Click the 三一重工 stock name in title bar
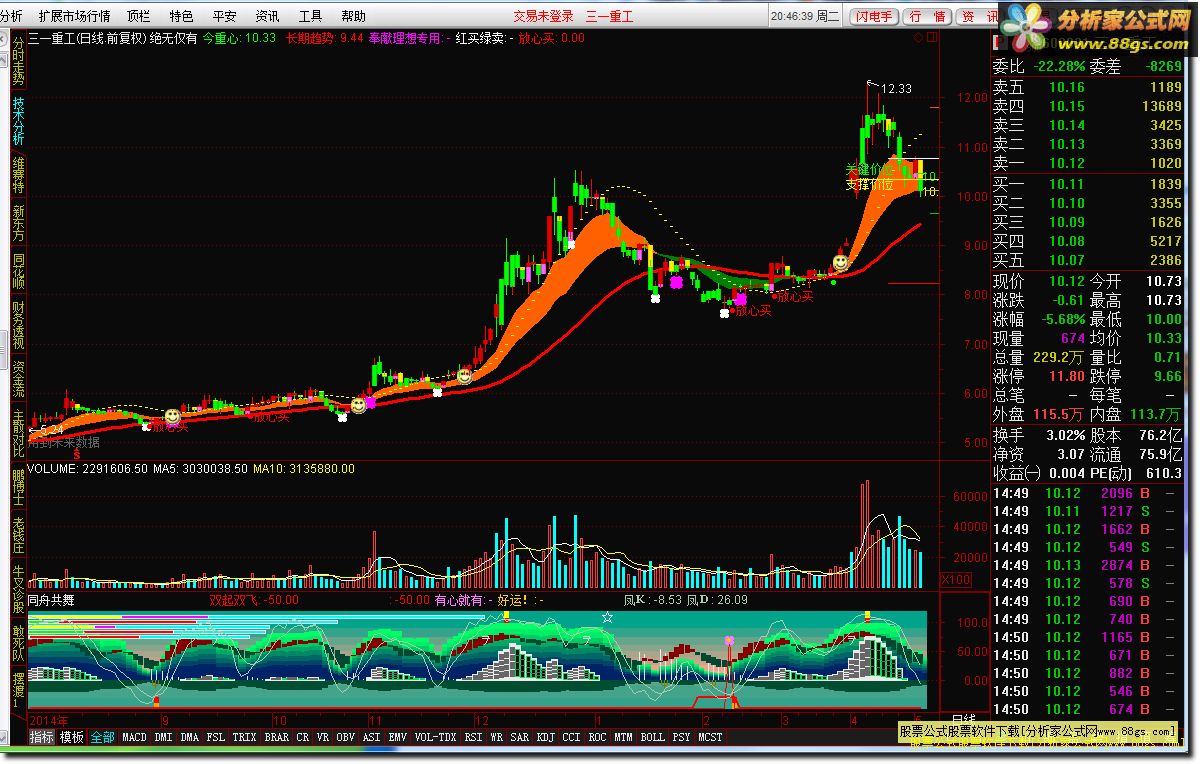This screenshot has height=764, width=1200. [x=609, y=16]
